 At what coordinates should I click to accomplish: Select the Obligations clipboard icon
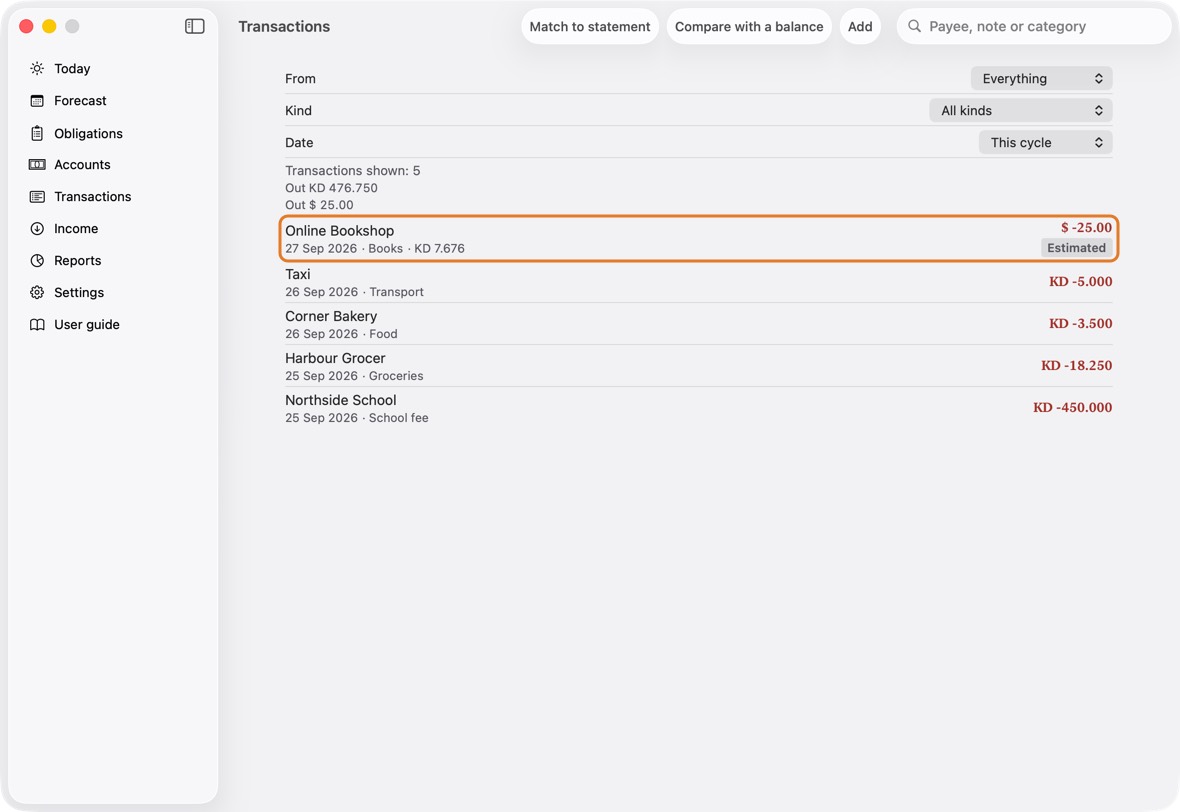[x=37, y=133]
